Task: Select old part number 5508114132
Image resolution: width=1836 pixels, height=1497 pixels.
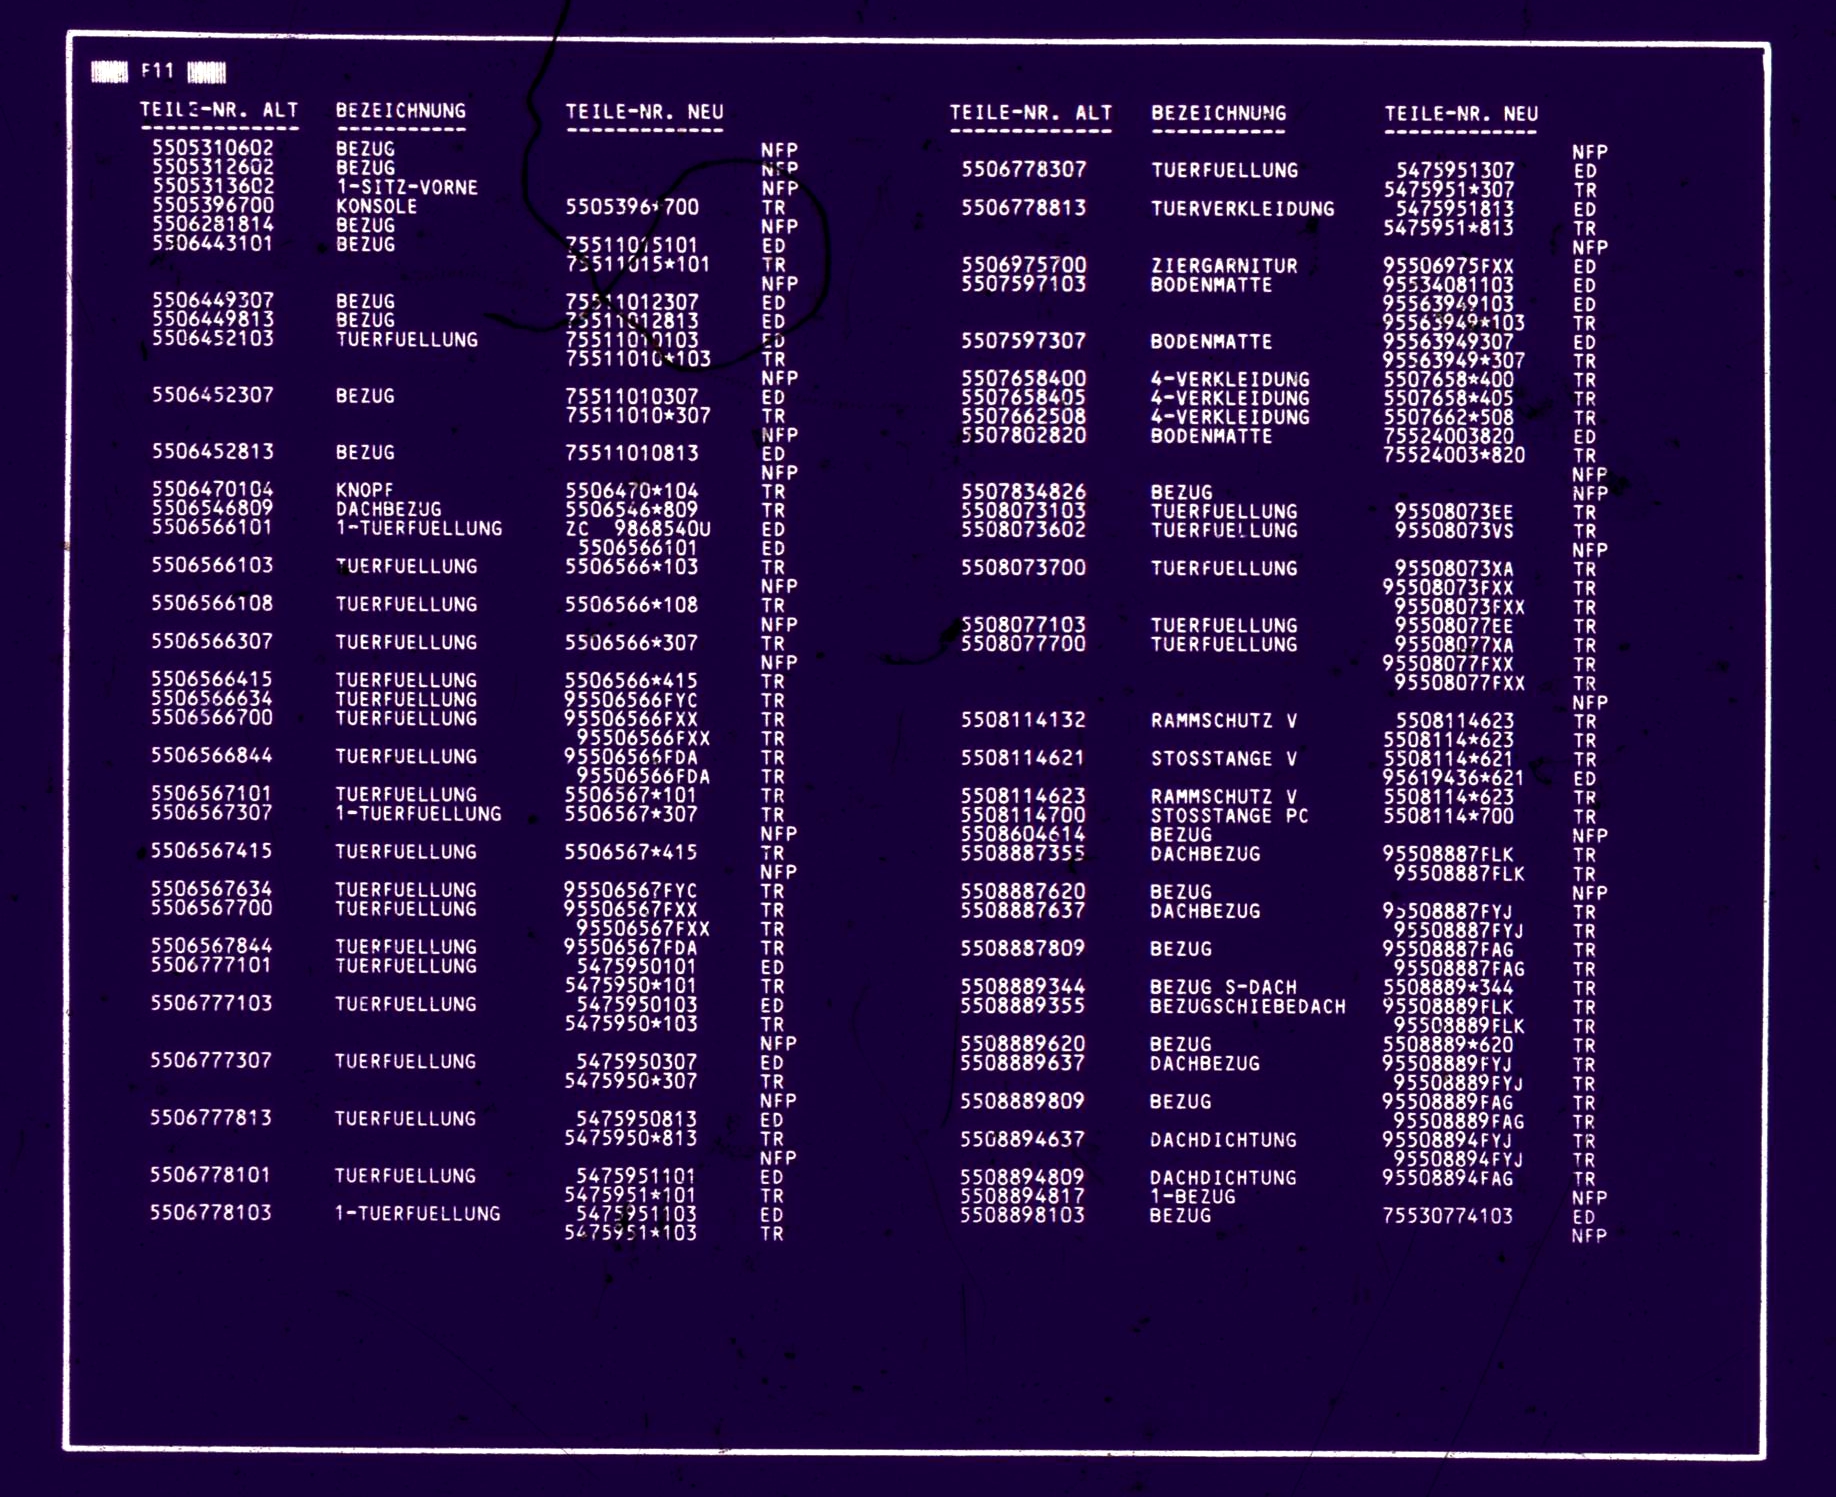Action: pos(1023,720)
